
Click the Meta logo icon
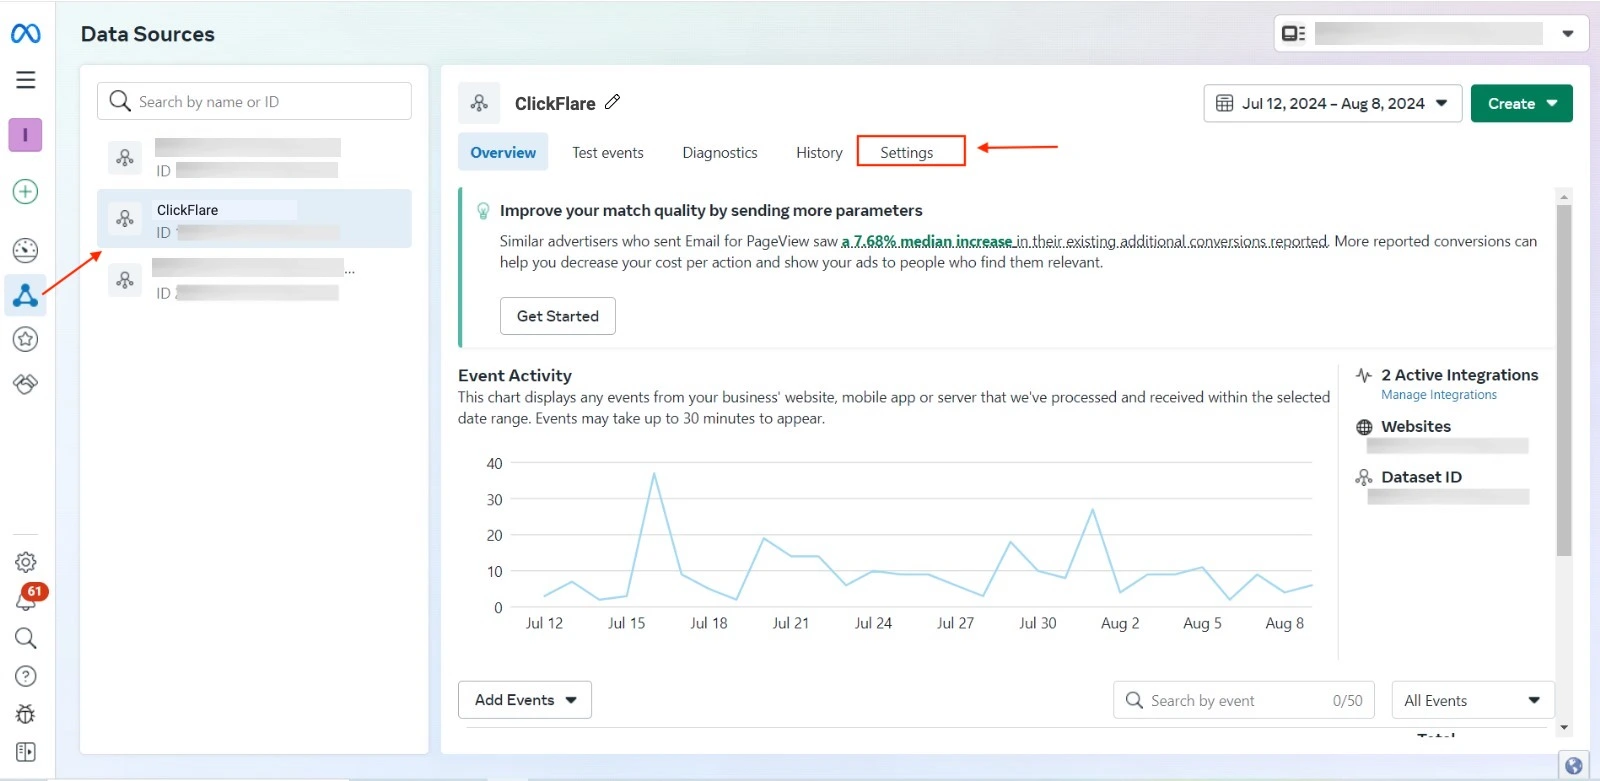(x=26, y=34)
